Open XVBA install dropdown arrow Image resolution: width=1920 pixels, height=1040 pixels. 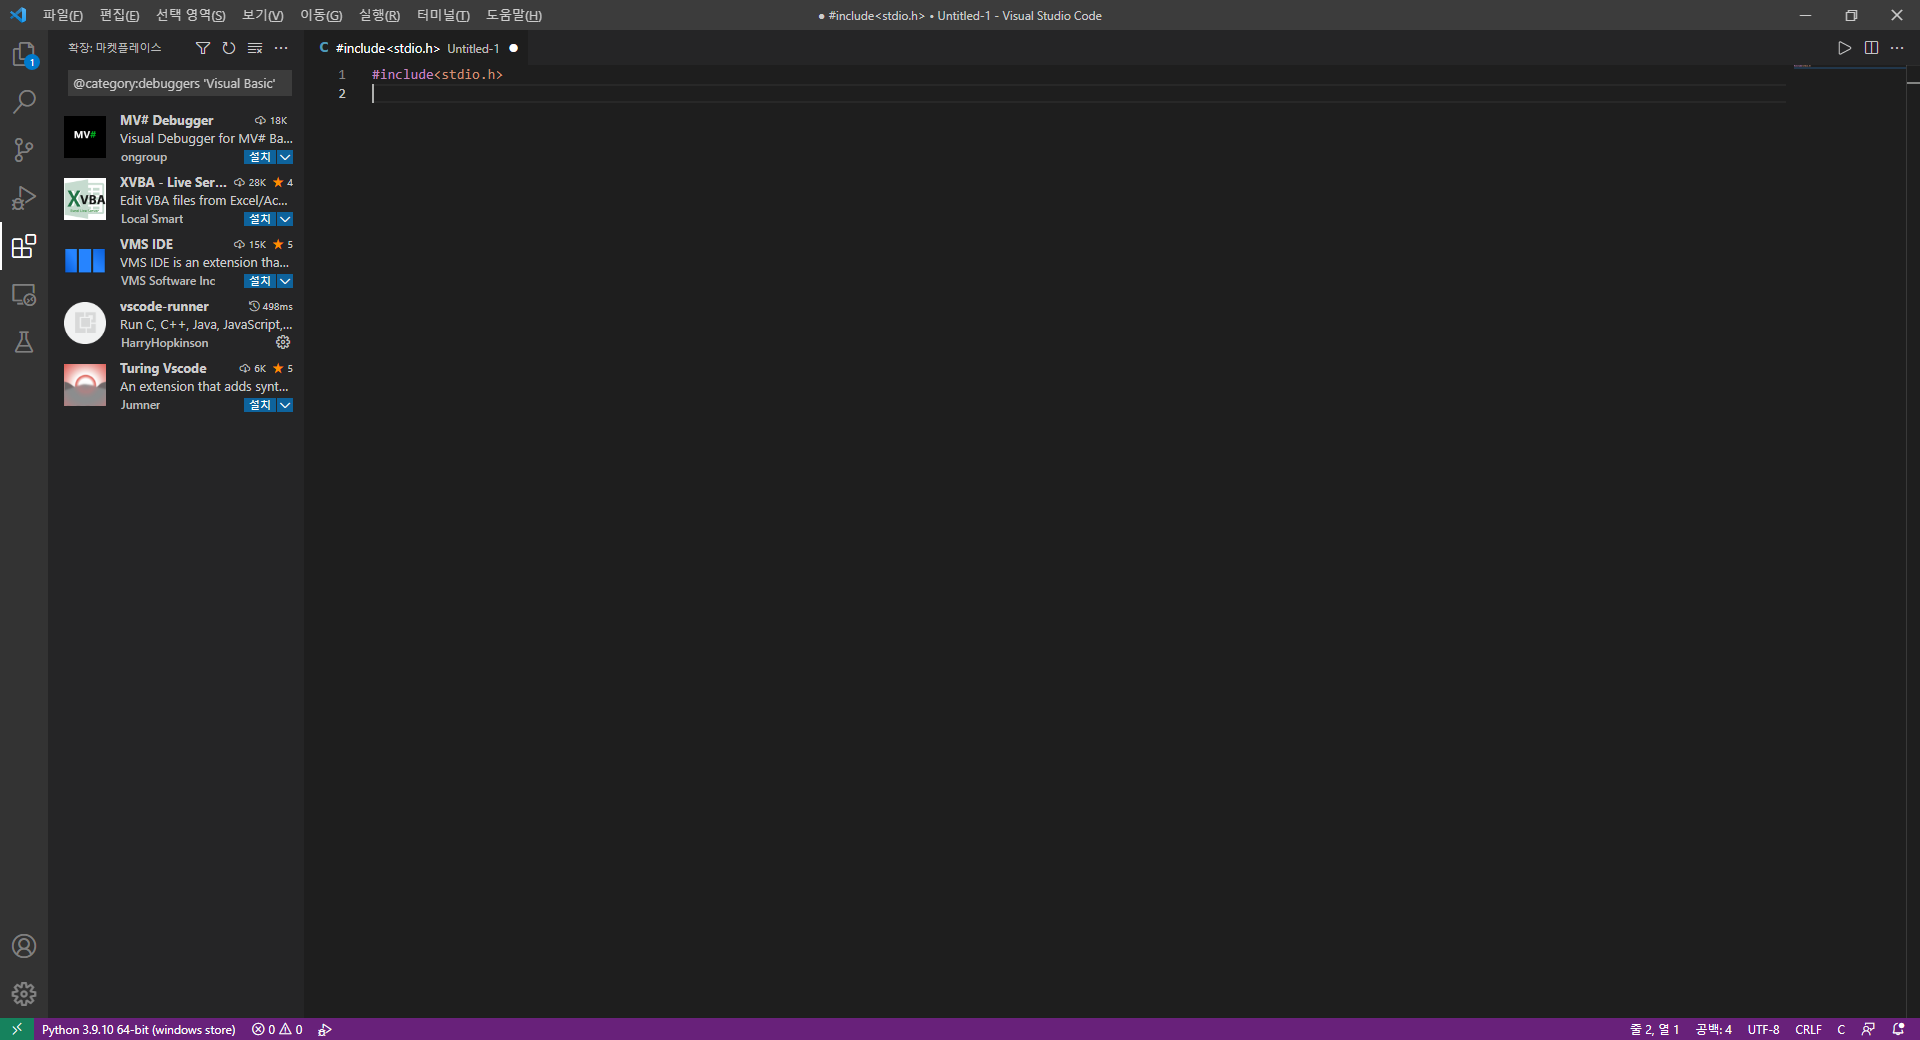click(x=285, y=219)
